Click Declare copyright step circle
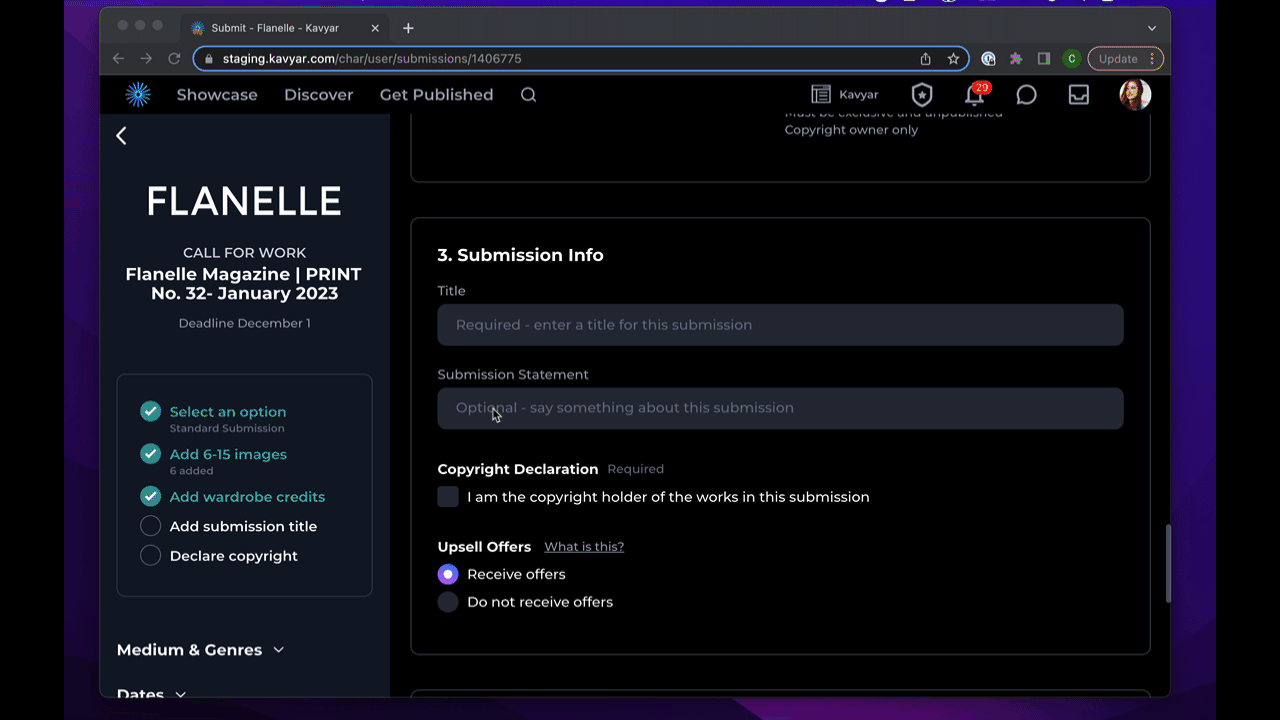The height and width of the screenshot is (720, 1280). [150, 556]
